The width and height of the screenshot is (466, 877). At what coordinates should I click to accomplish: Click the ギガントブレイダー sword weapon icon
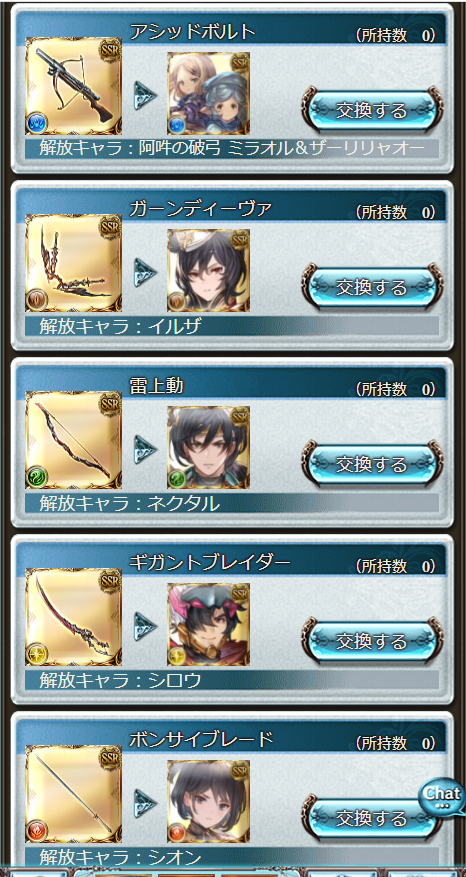[73, 617]
